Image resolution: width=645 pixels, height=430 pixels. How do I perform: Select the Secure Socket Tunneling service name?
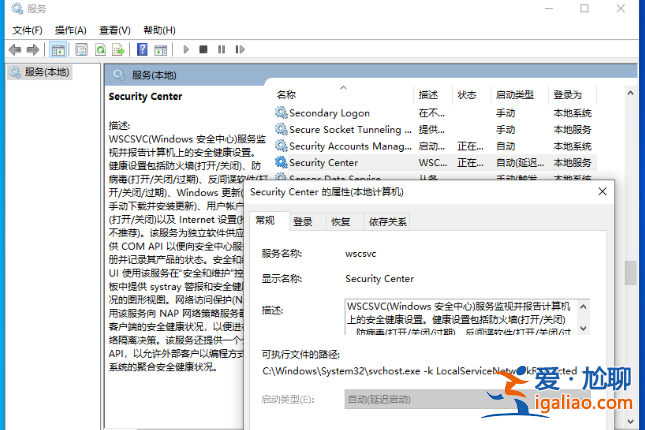350,130
